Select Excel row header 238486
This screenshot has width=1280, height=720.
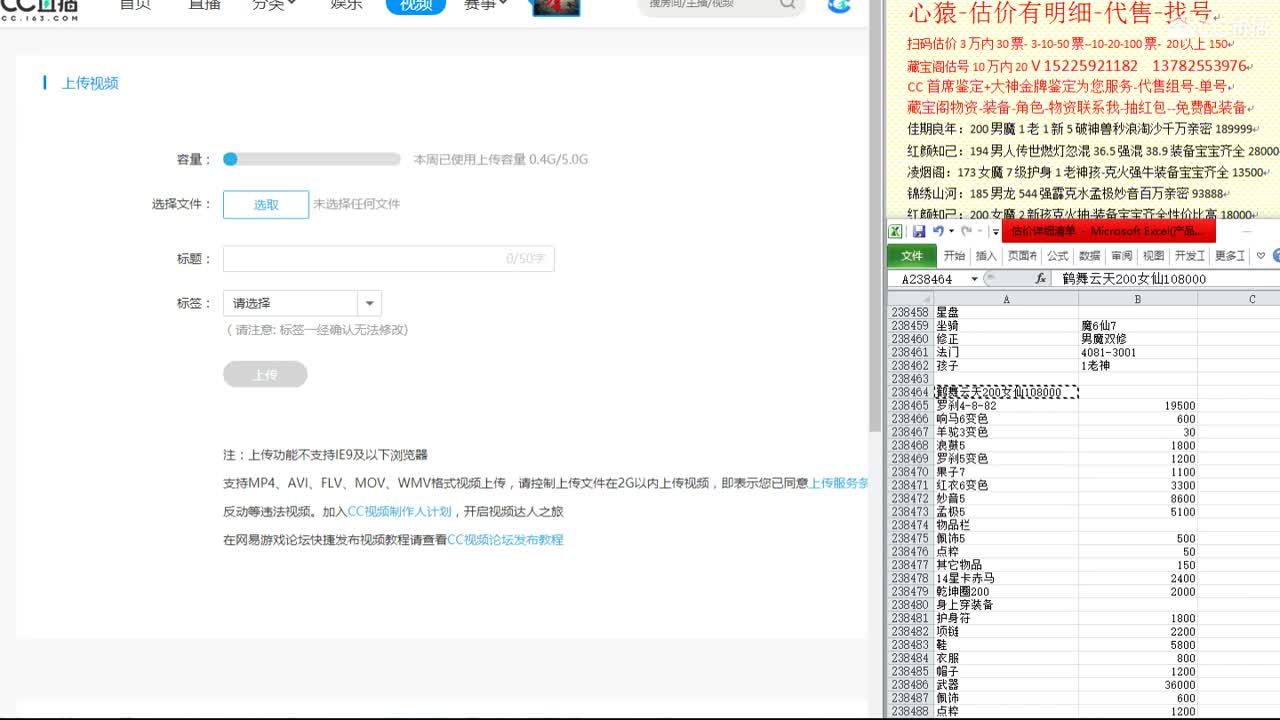point(910,685)
